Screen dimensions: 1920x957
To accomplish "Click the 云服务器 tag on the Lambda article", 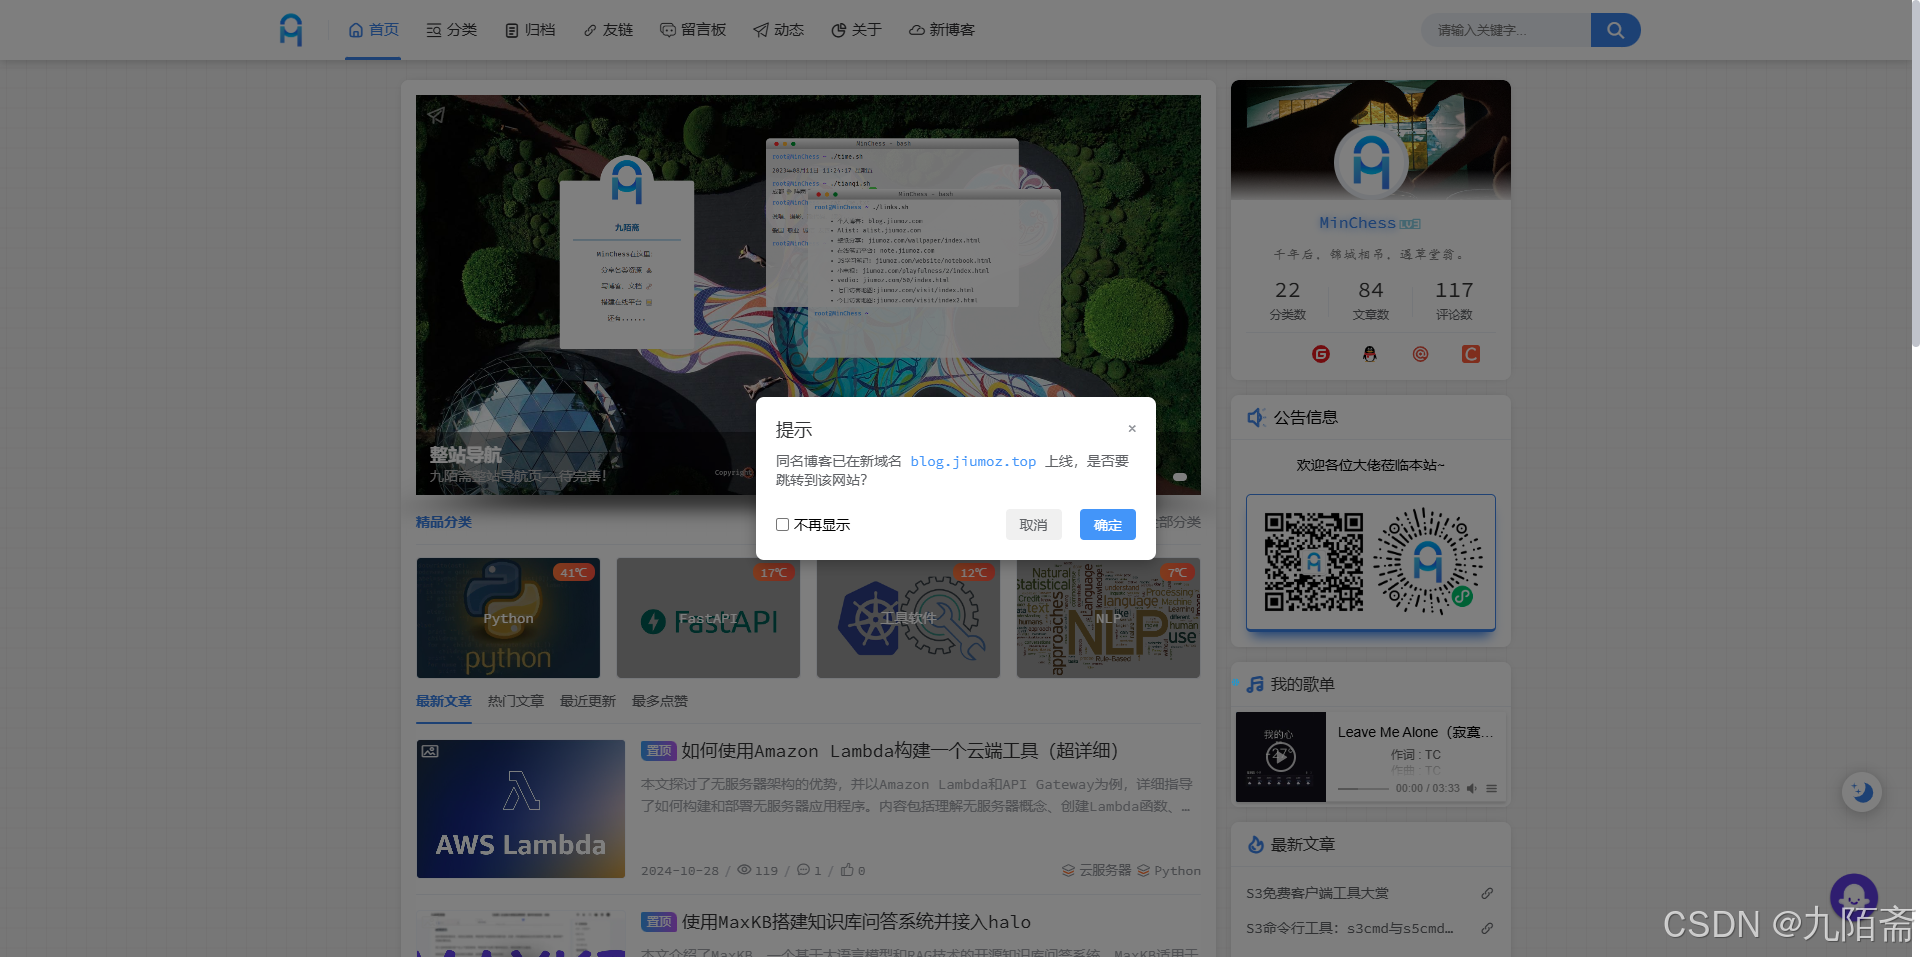I will click(x=1096, y=871).
